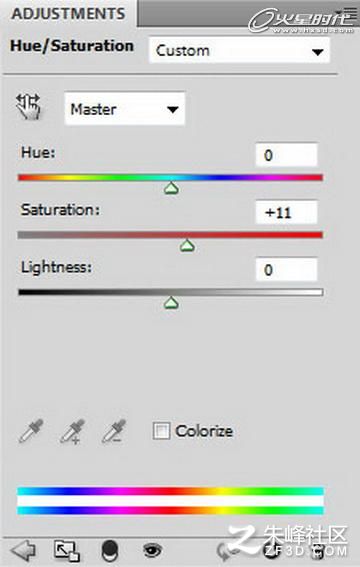
Task: Select the on-image adjustment hand tool
Action: coord(28,107)
